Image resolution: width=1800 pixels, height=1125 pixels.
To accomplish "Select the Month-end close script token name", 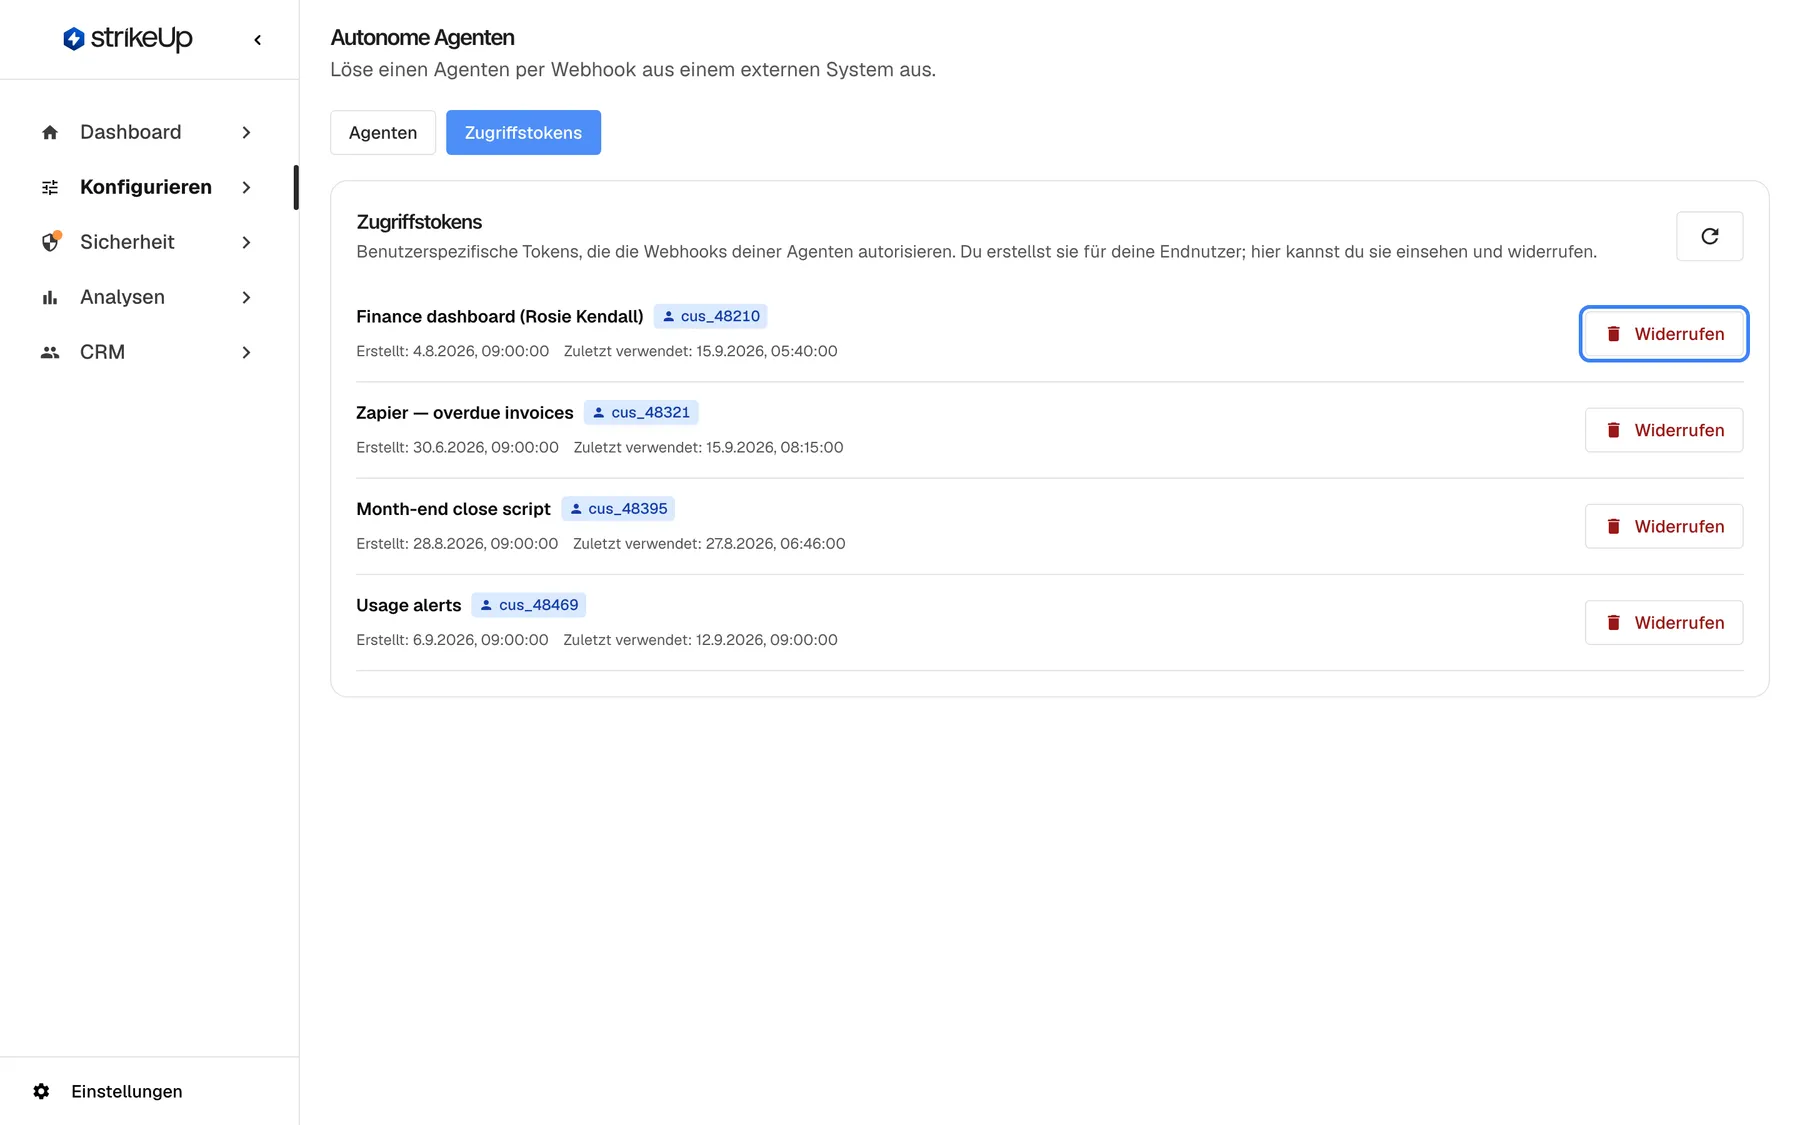I will tap(453, 509).
